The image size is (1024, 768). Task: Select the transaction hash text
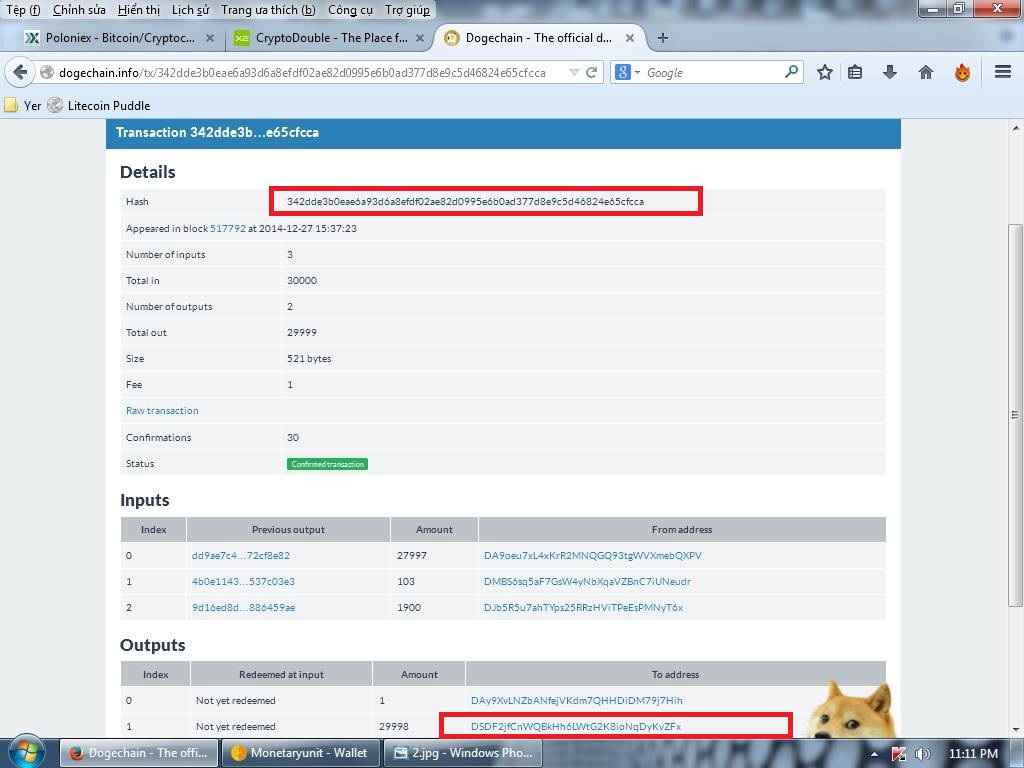[465, 202]
